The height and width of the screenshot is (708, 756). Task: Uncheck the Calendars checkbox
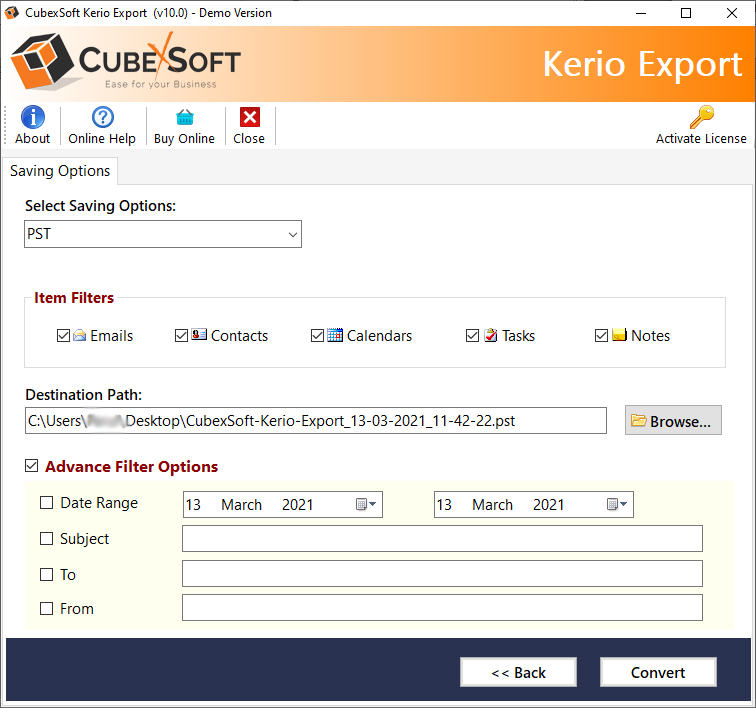point(317,335)
